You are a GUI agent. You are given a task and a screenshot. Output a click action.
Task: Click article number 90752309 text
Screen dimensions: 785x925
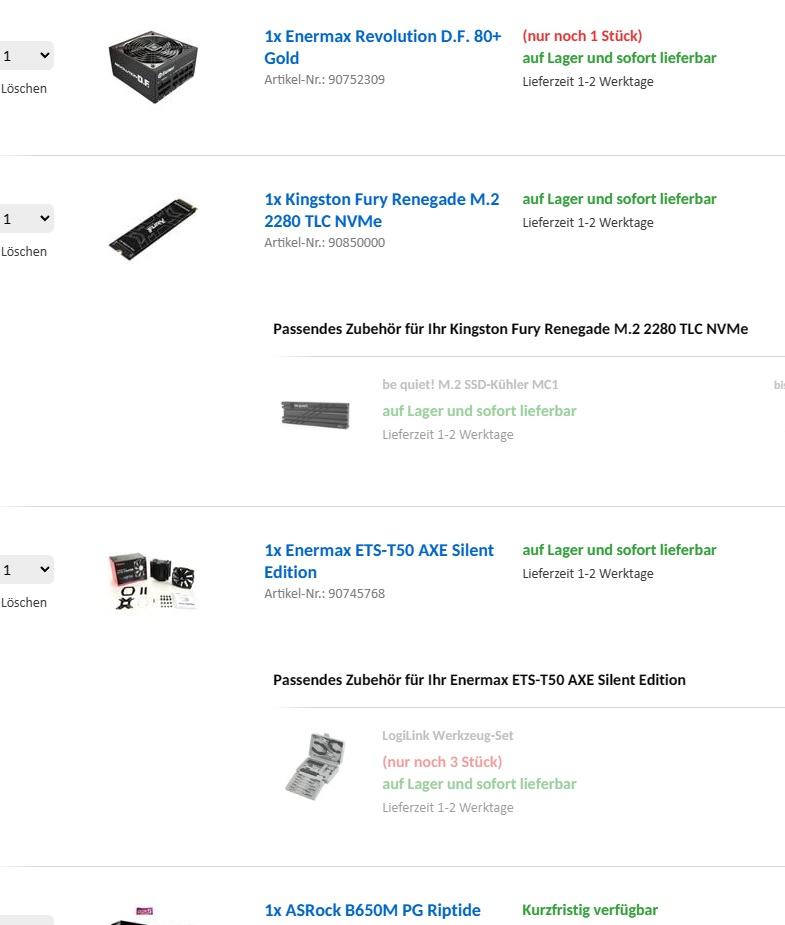(324, 79)
